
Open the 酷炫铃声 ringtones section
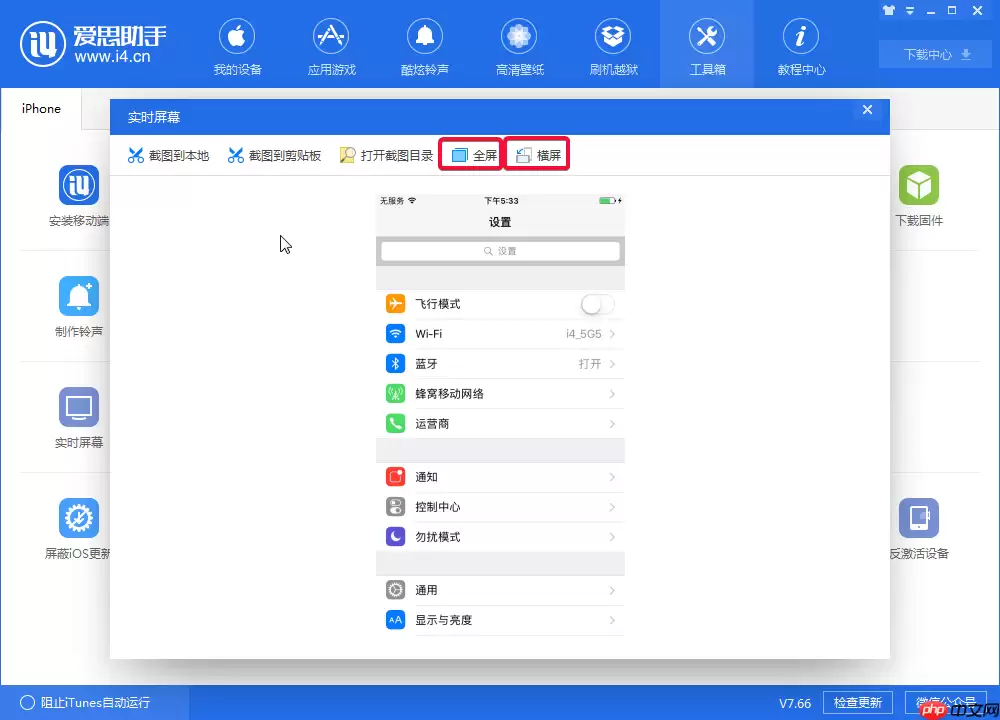tap(425, 45)
